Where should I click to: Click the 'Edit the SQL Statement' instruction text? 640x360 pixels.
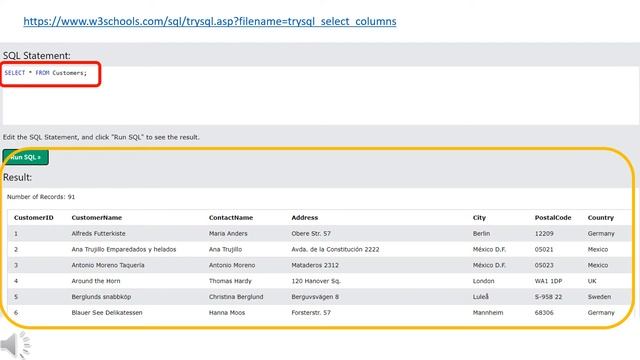(x=101, y=137)
